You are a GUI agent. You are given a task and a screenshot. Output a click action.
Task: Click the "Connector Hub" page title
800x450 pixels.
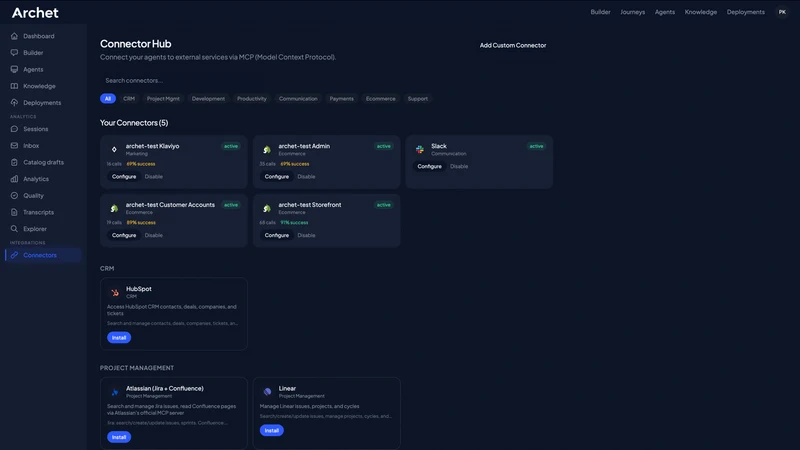(x=136, y=44)
